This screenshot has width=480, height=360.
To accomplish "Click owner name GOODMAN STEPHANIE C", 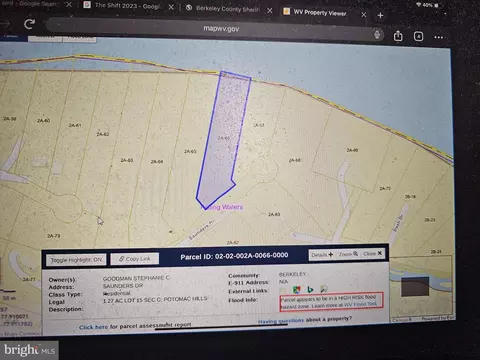I will point(136,278).
